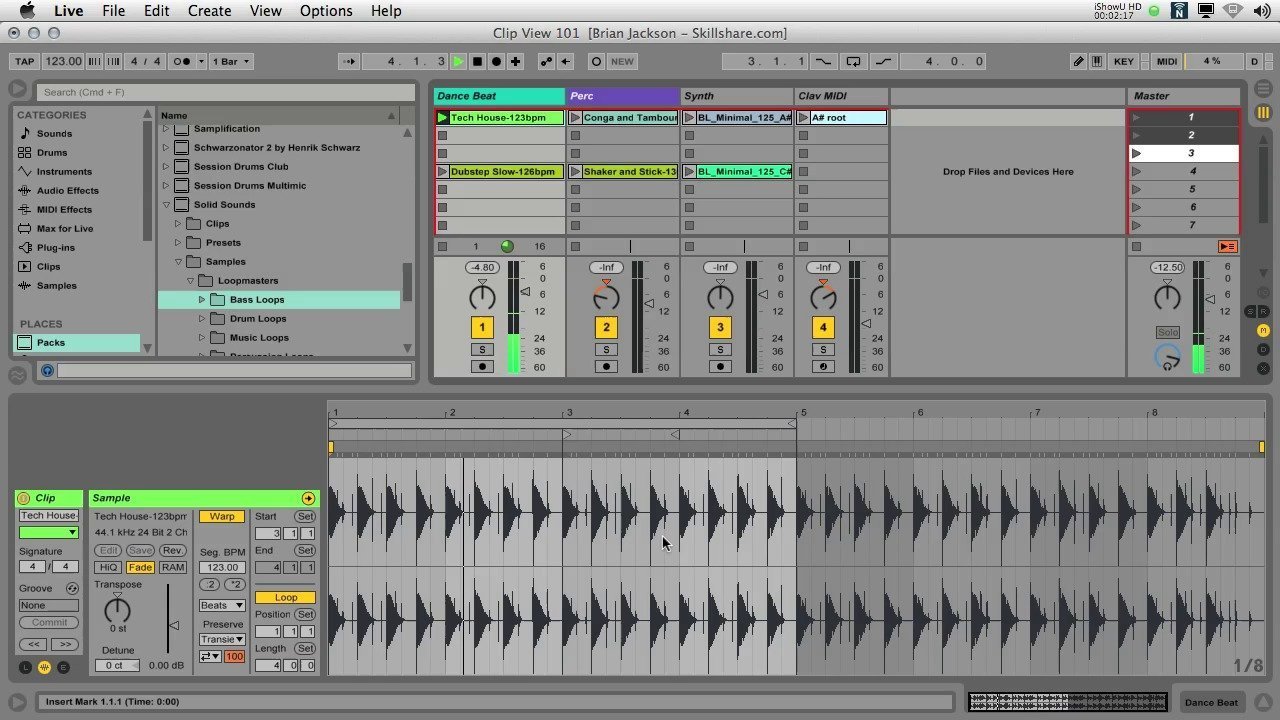
Task: Toggle the Warp button
Action: coord(222,517)
